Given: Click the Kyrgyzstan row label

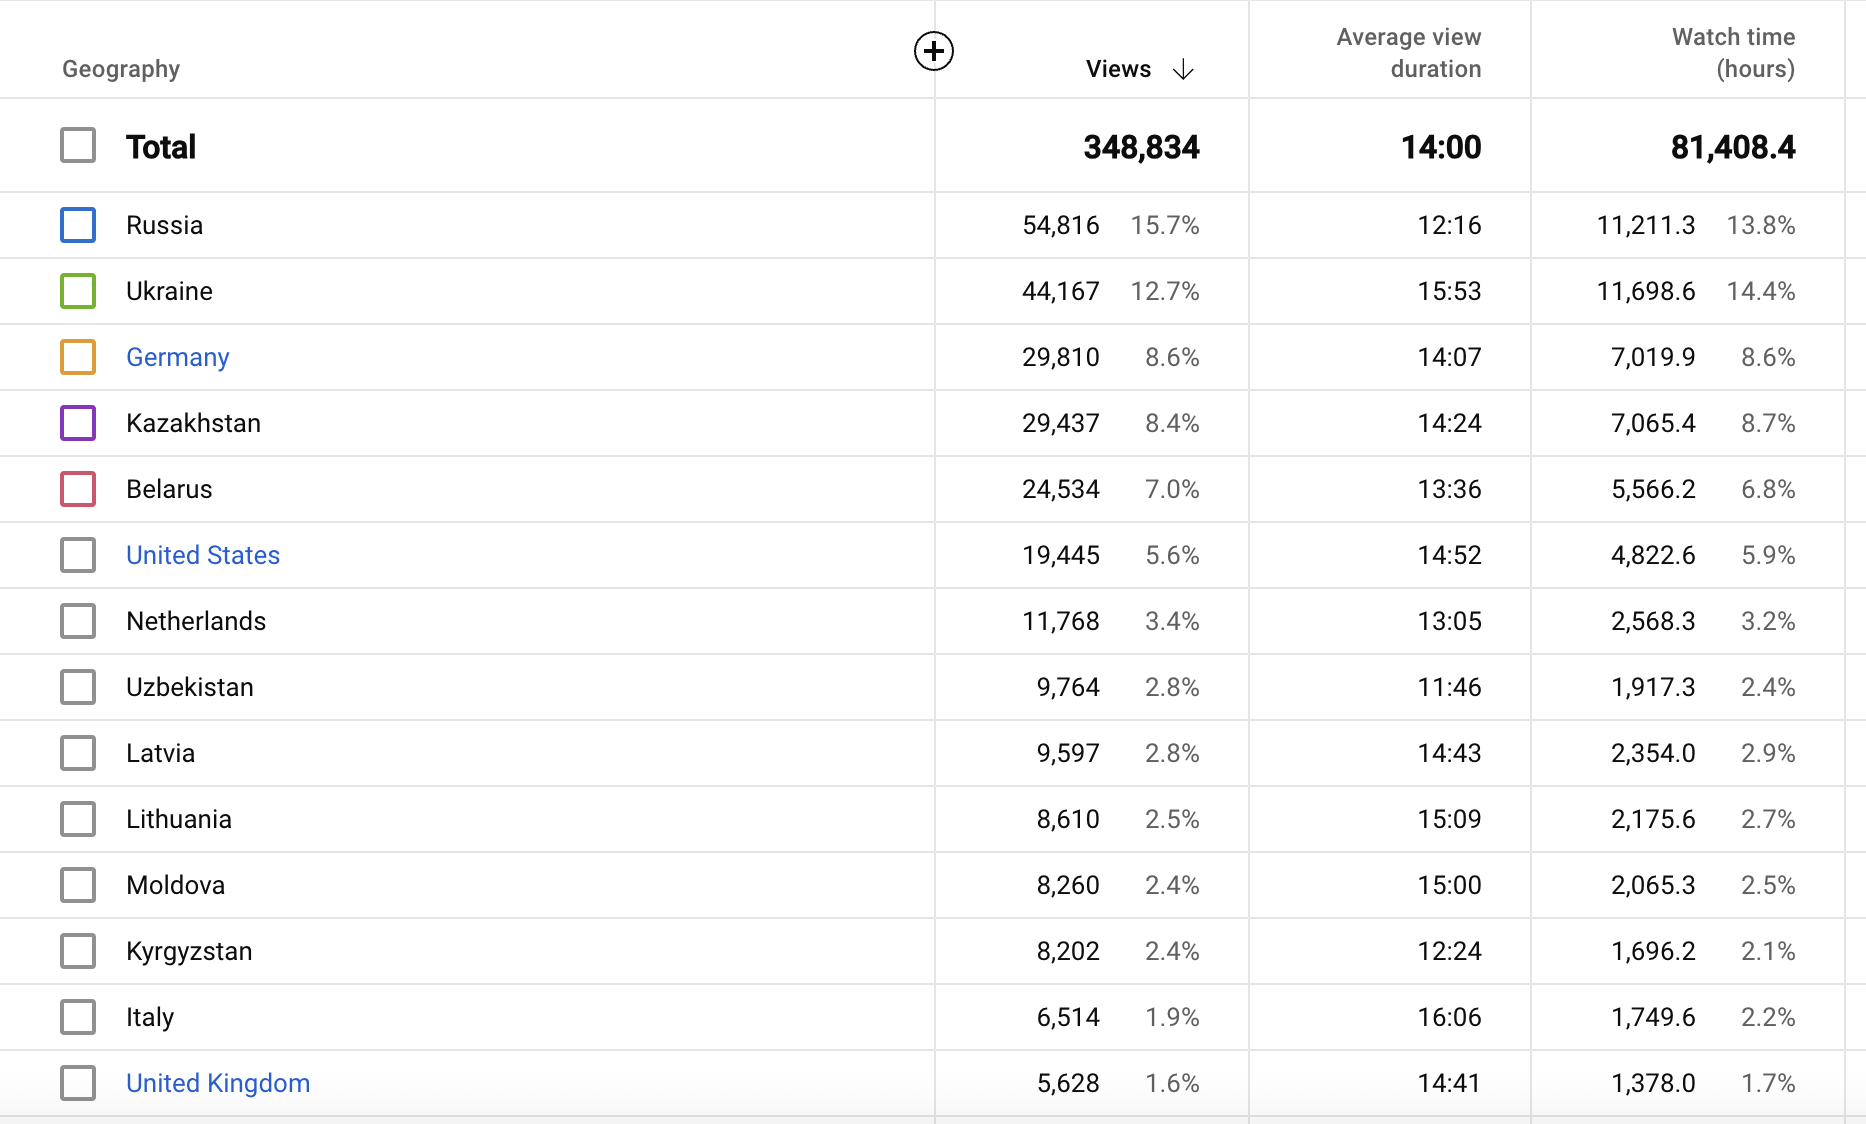Looking at the screenshot, I should (189, 951).
